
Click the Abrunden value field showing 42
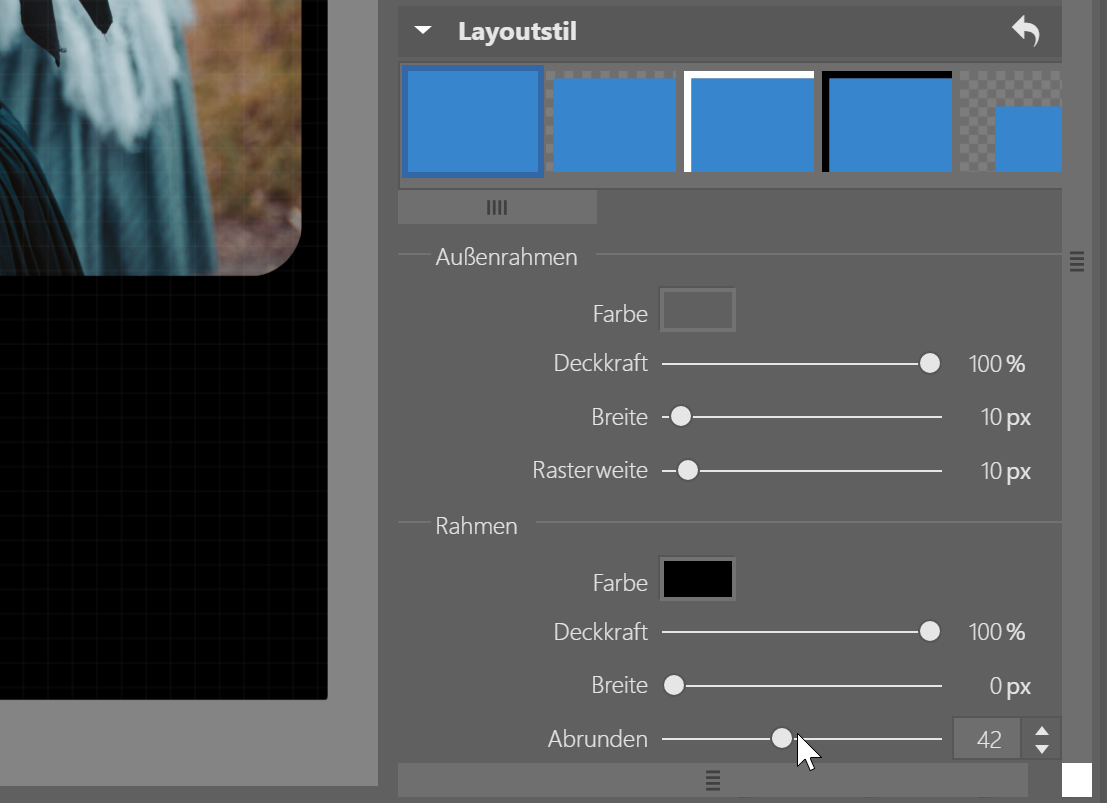pyautogui.click(x=987, y=740)
